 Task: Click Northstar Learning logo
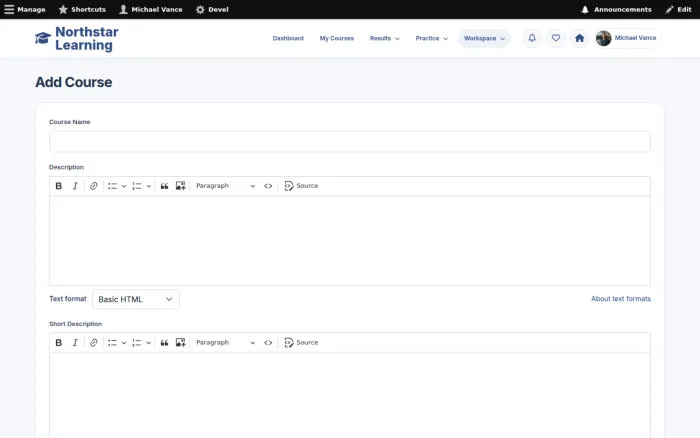77,38
